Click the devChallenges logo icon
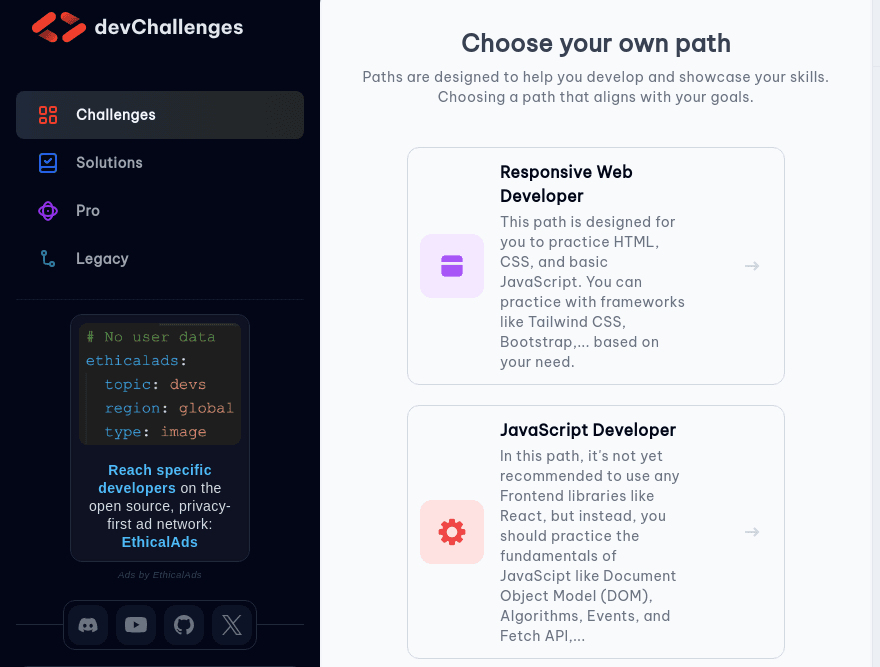The image size is (880, 667). pos(59,27)
